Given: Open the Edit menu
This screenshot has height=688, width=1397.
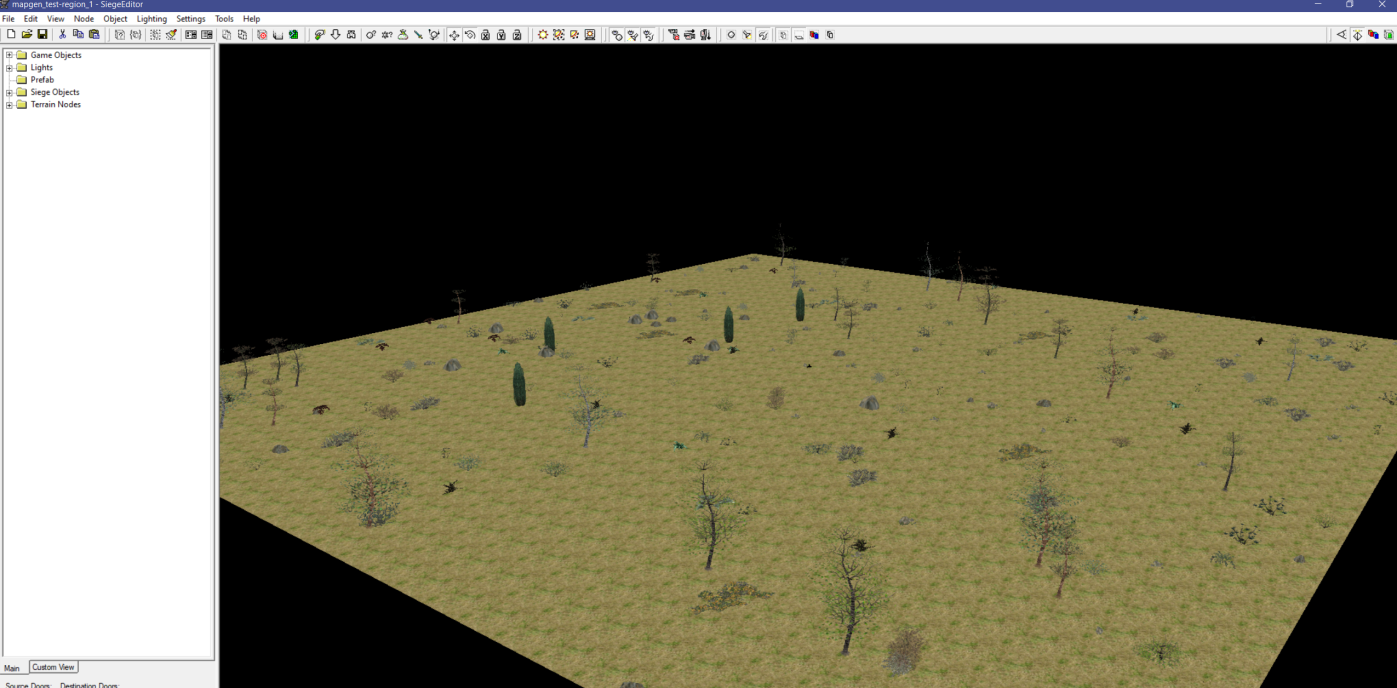Looking at the screenshot, I should tap(31, 19).
